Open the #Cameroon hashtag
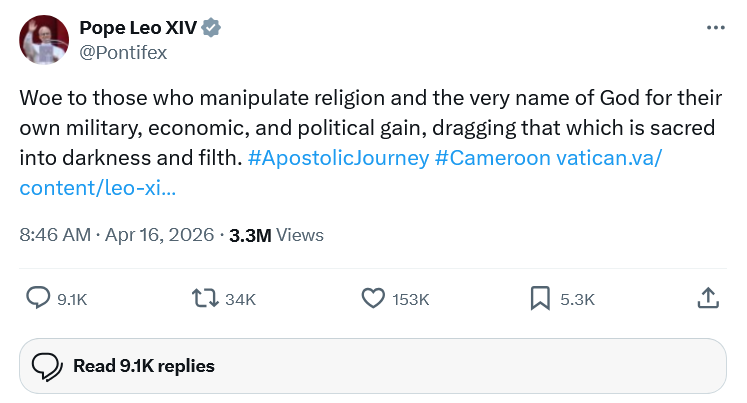This screenshot has height=403, width=747. point(492,159)
